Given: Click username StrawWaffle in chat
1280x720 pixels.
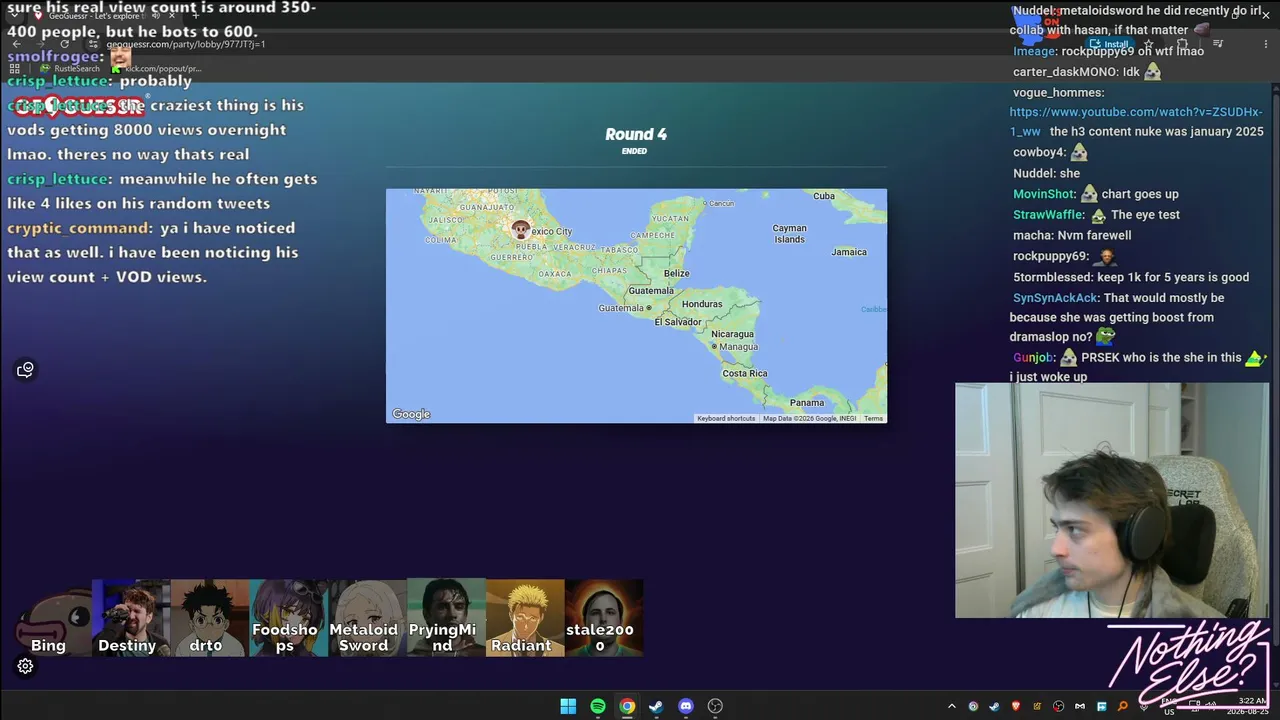Looking at the screenshot, I should (1048, 215).
